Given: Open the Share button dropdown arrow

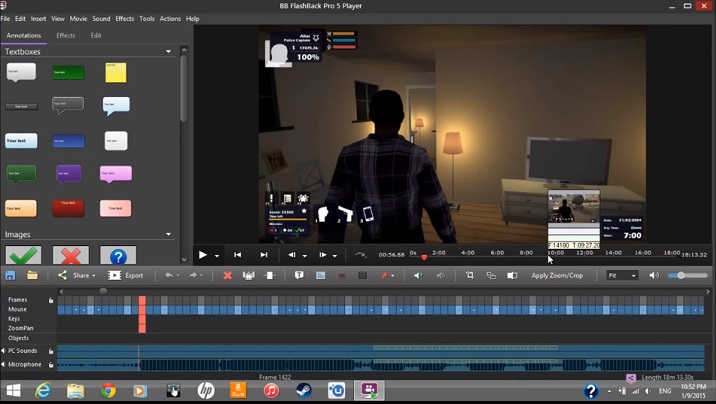Looking at the screenshot, I should coord(94,276).
